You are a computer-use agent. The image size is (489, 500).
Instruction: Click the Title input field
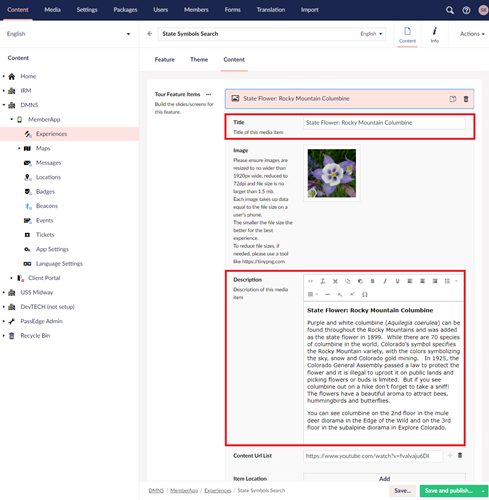click(x=384, y=123)
